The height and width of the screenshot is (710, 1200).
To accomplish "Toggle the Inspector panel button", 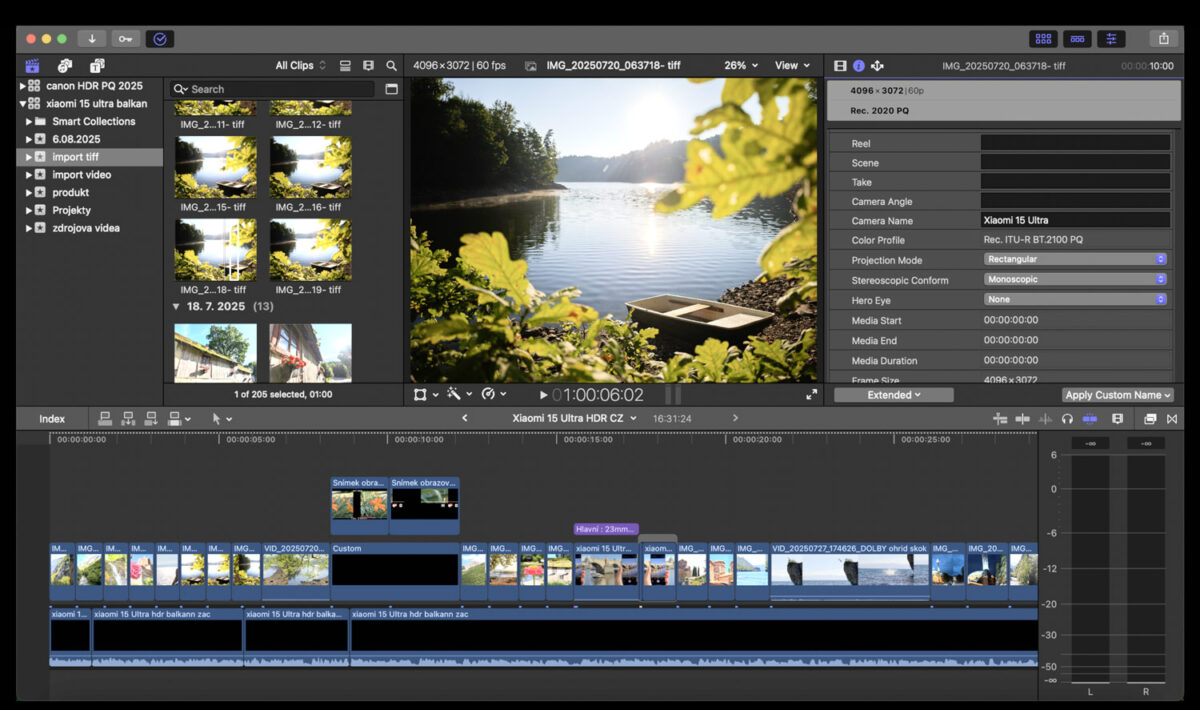I will pyautogui.click(x=1110, y=39).
